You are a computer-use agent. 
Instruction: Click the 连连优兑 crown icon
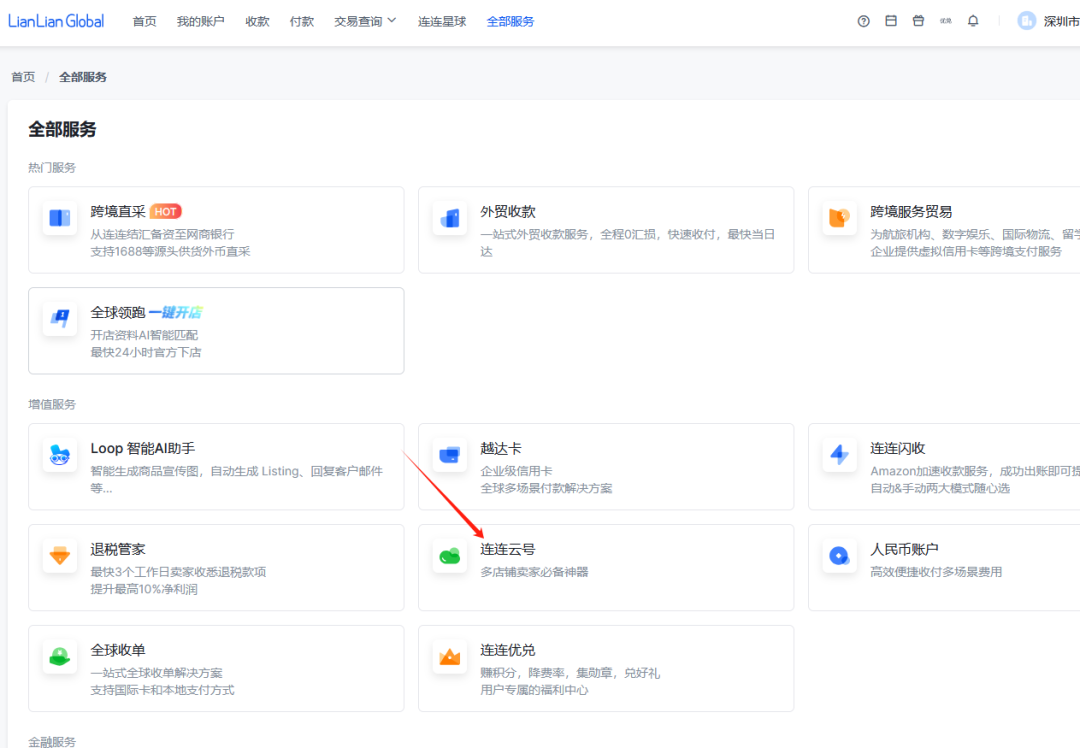click(450, 657)
